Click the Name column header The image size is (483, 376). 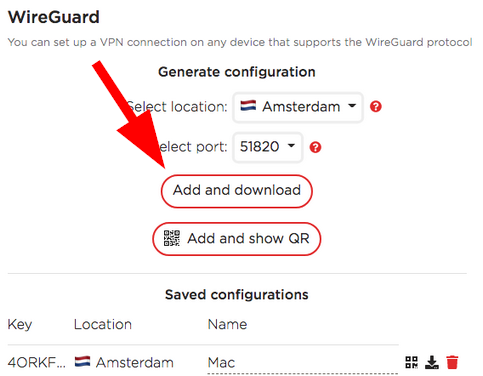(227, 324)
